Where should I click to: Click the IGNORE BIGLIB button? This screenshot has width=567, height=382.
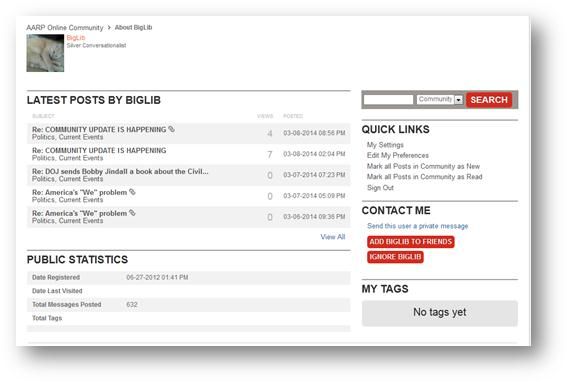[x=395, y=257]
